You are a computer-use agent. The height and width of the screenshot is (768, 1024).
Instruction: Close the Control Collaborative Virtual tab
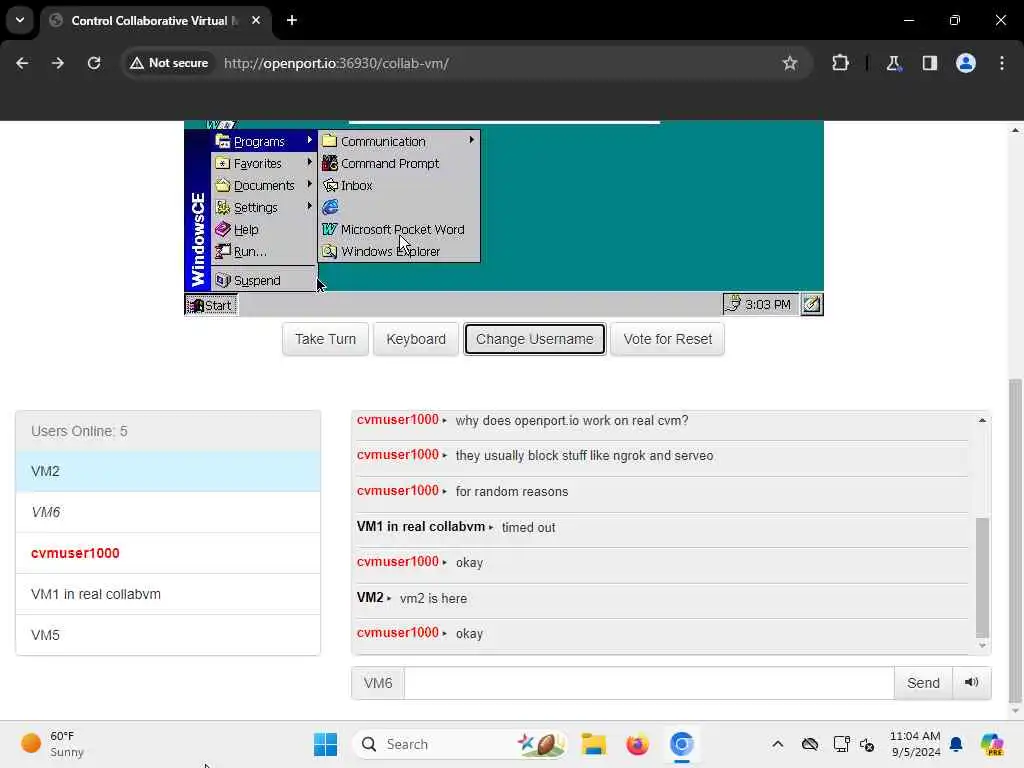(256, 20)
